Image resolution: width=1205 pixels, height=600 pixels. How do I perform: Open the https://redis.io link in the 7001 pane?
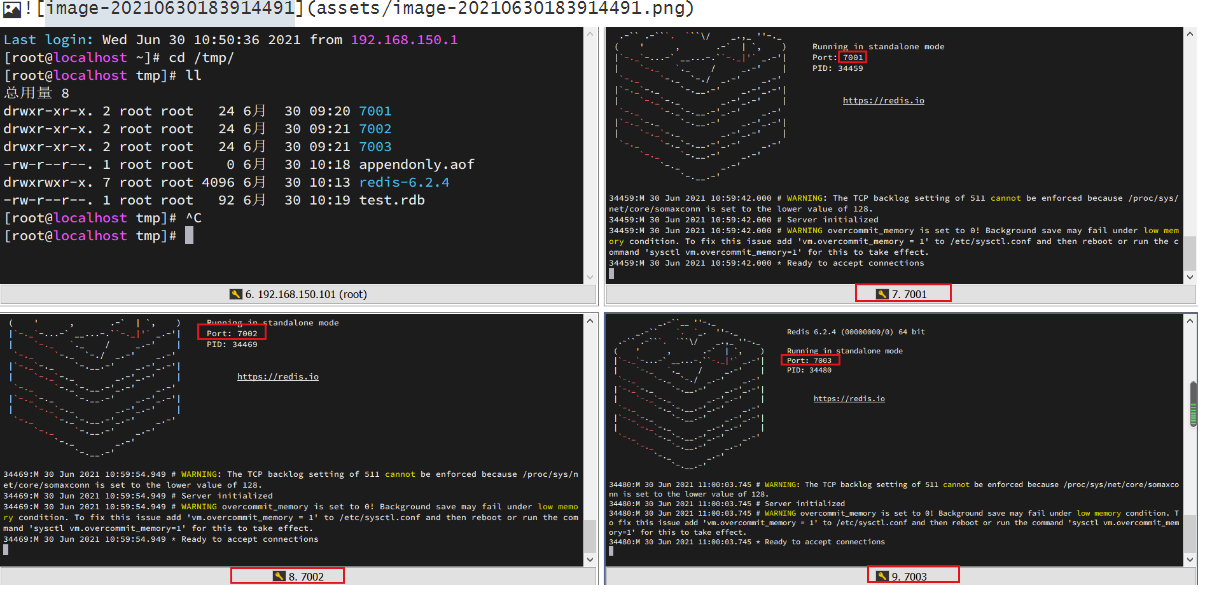(883, 101)
